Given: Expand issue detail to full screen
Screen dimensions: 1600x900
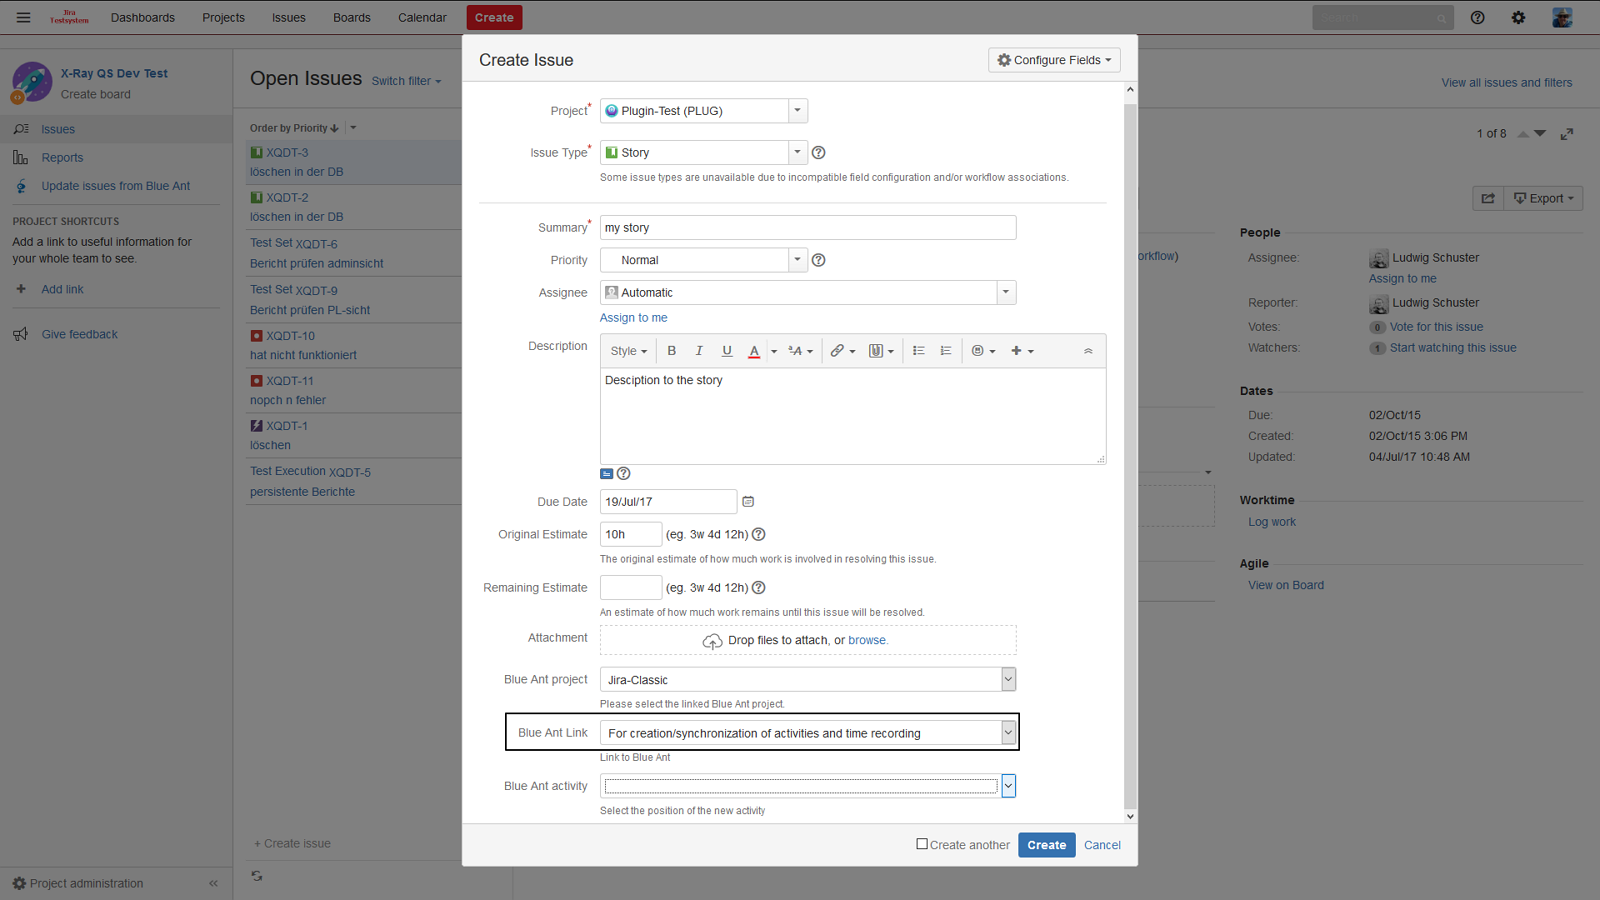Looking at the screenshot, I should click(1567, 134).
